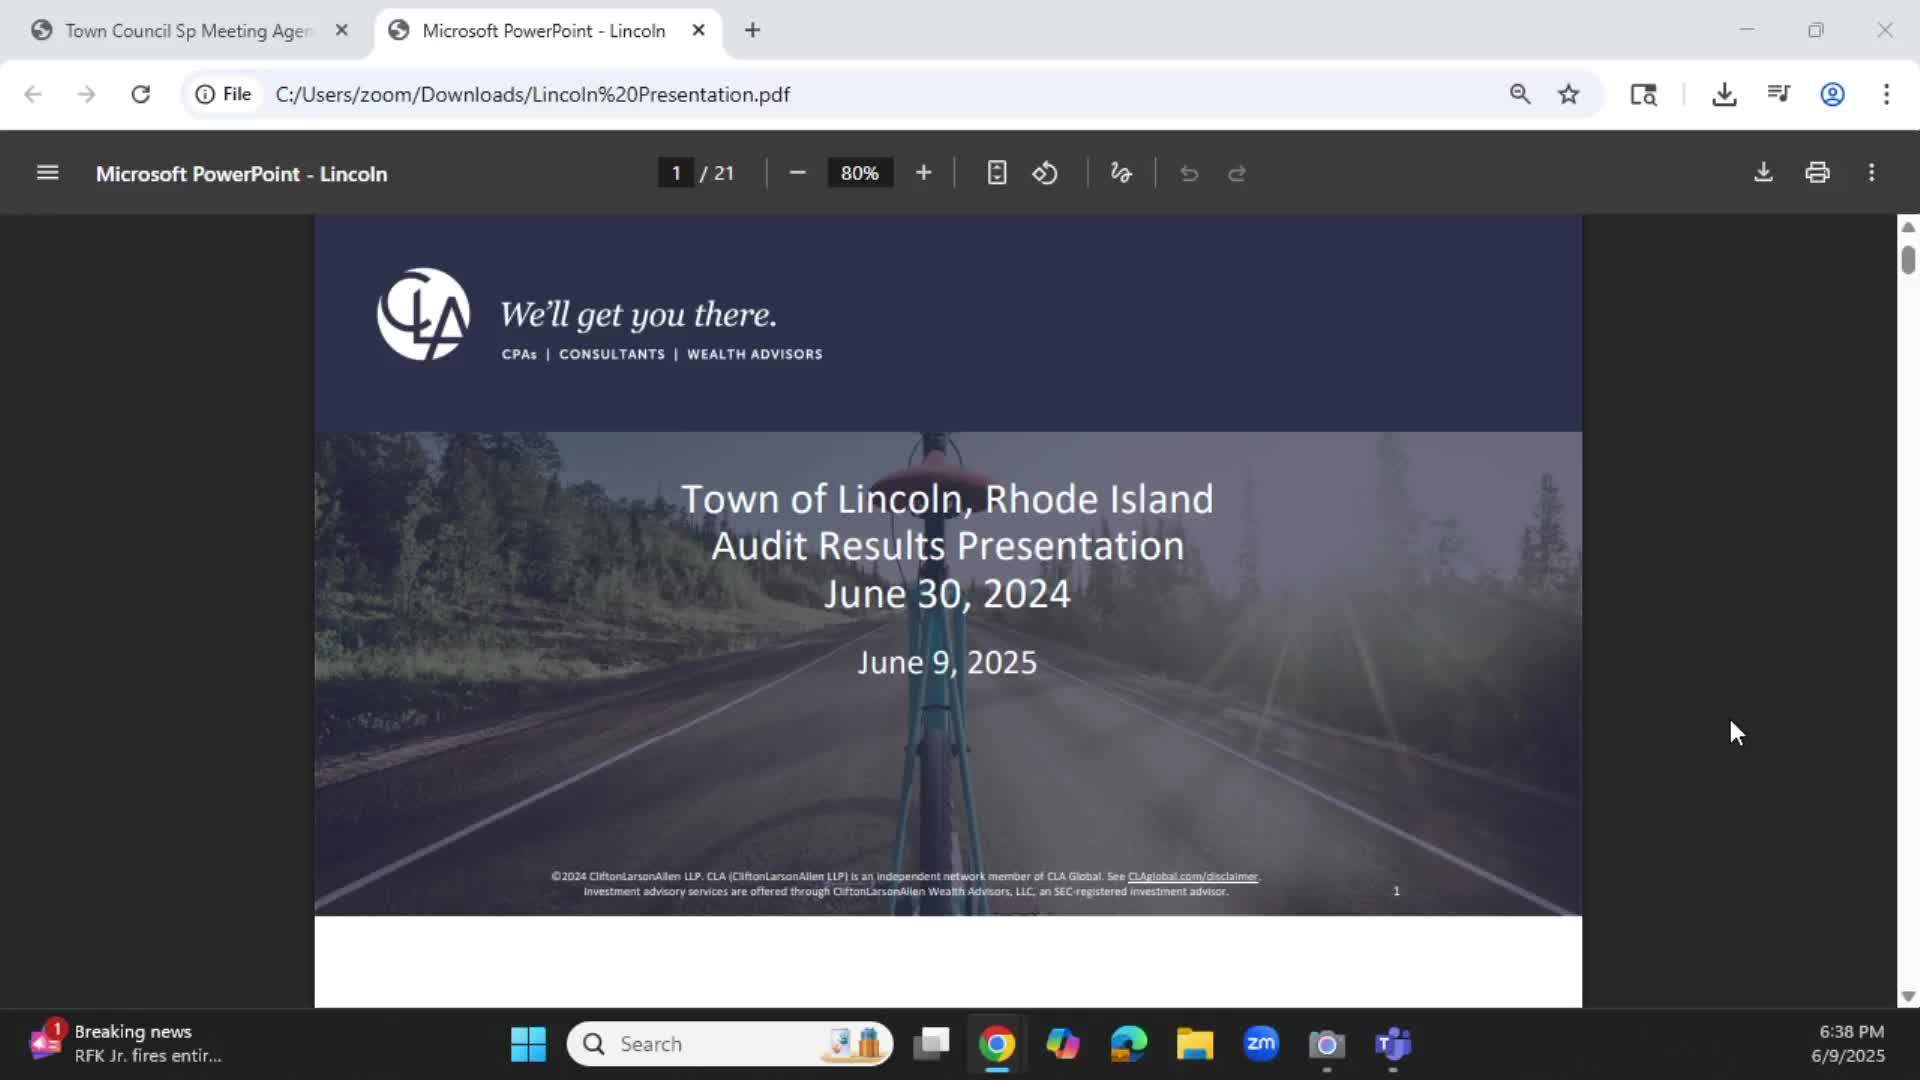This screenshot has height=1080, width=1920.
Task: Select the draw annotation tool
Action: (1121, 173)
